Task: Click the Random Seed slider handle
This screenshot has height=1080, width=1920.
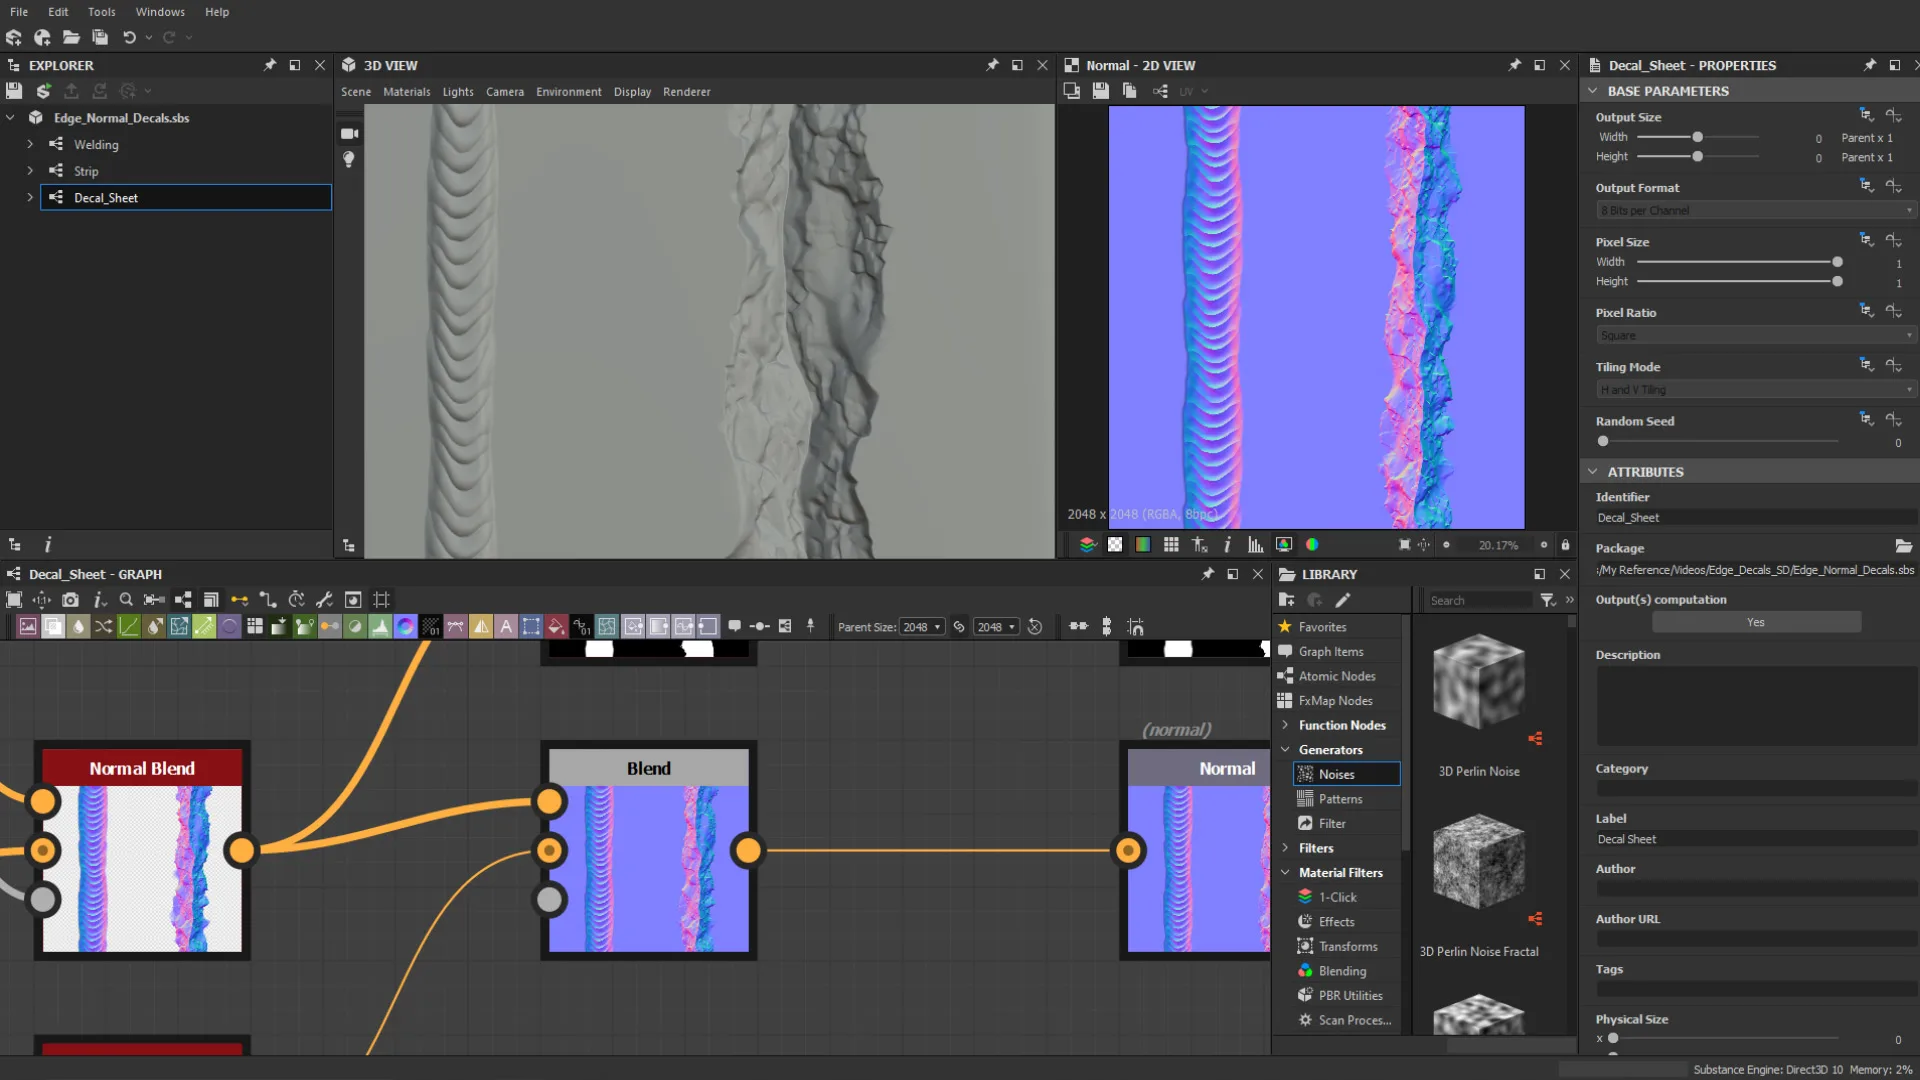Action: click(1603, 441)
